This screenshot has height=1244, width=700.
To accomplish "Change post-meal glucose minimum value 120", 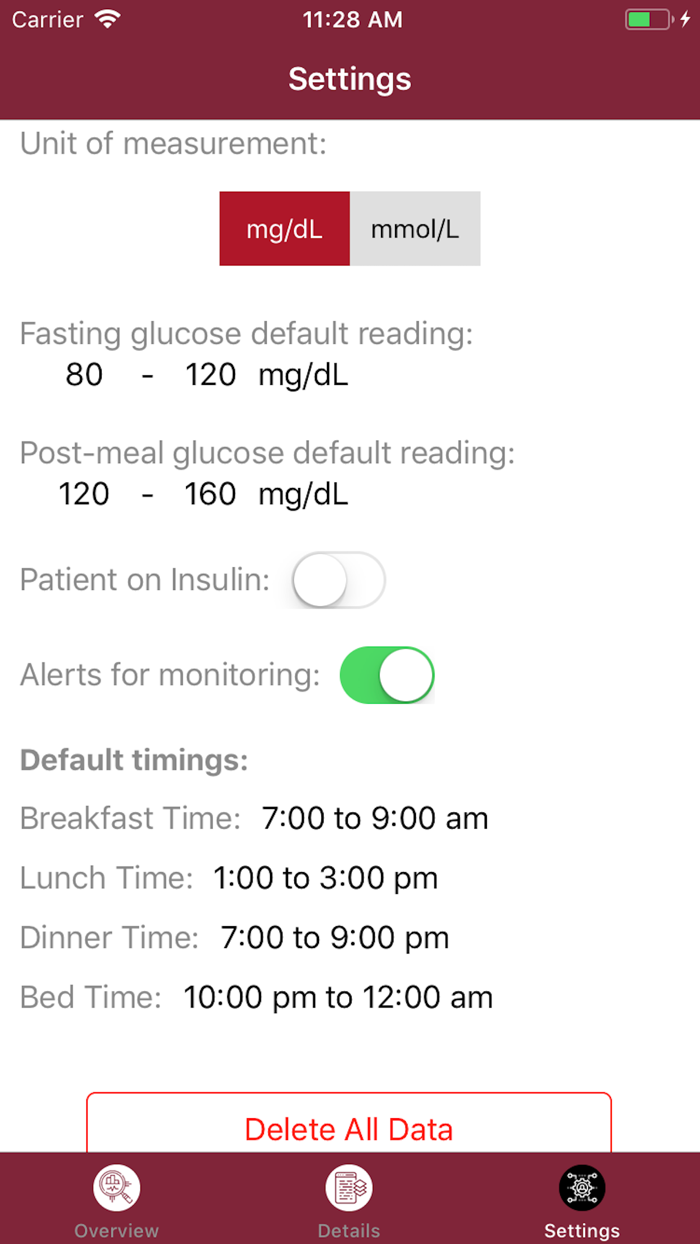I will pyautogui.click(x=85, y=494).
